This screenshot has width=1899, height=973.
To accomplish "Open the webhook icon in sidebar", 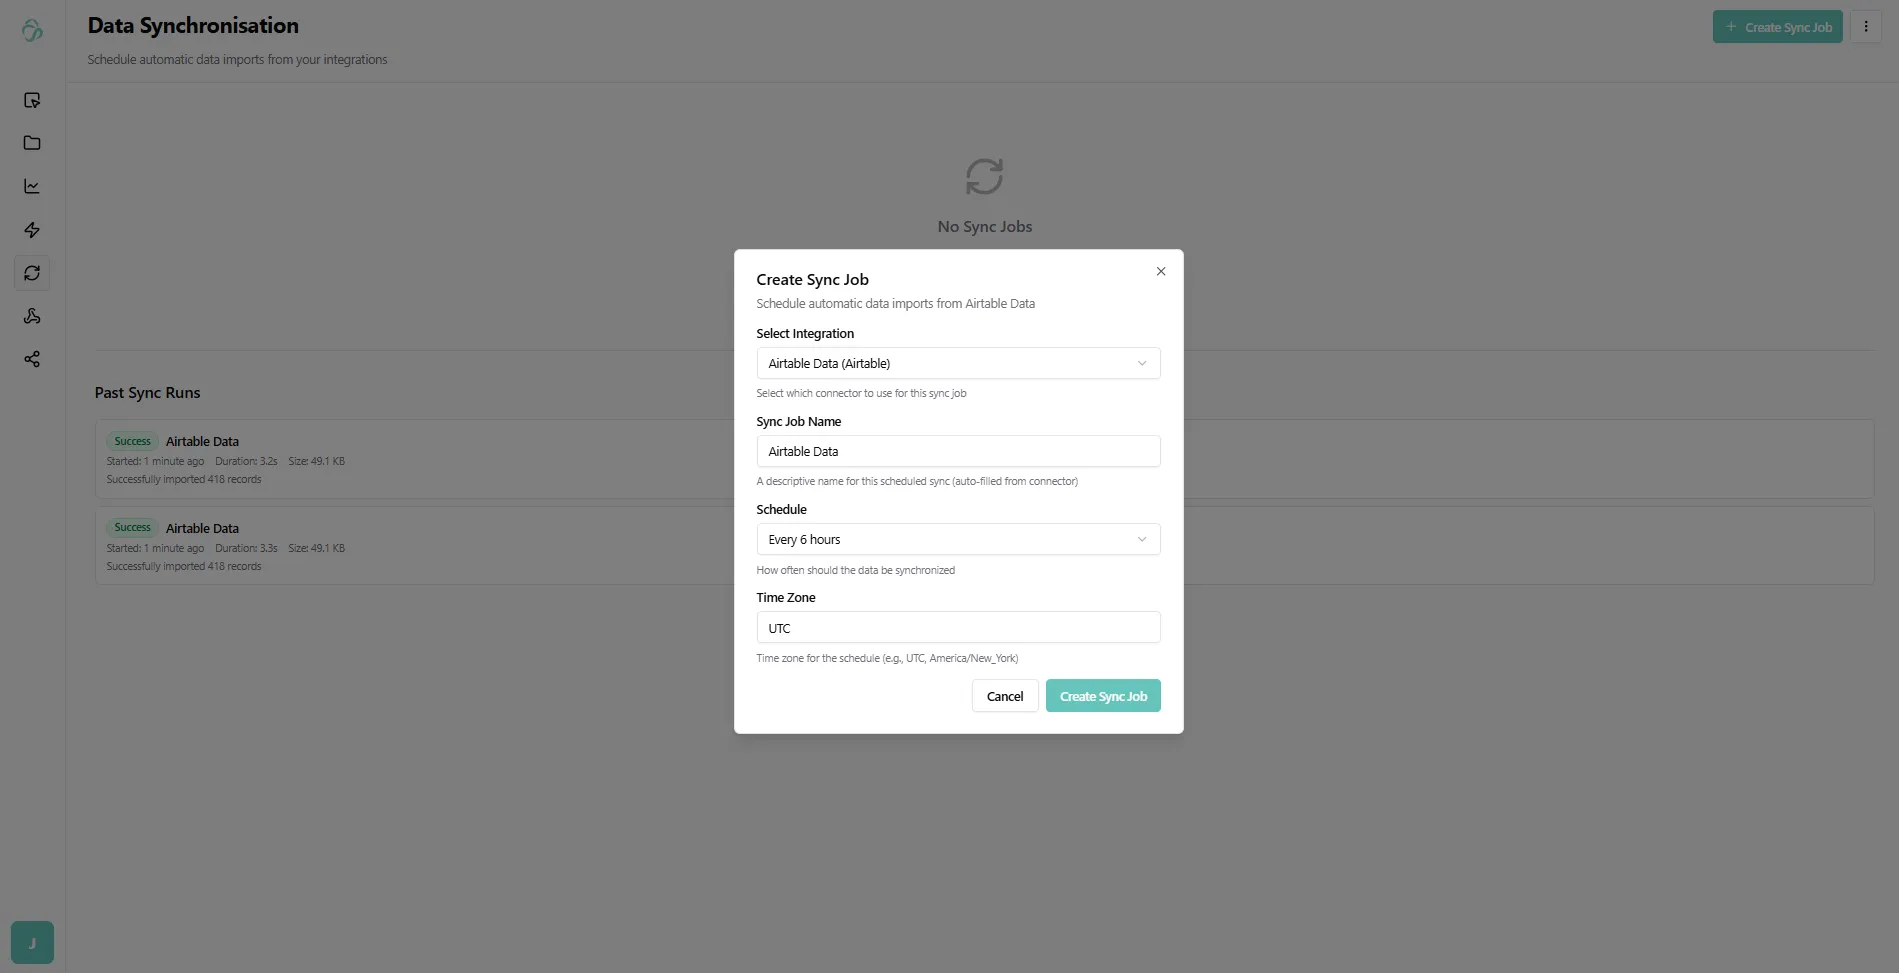I will pos(32,316).
